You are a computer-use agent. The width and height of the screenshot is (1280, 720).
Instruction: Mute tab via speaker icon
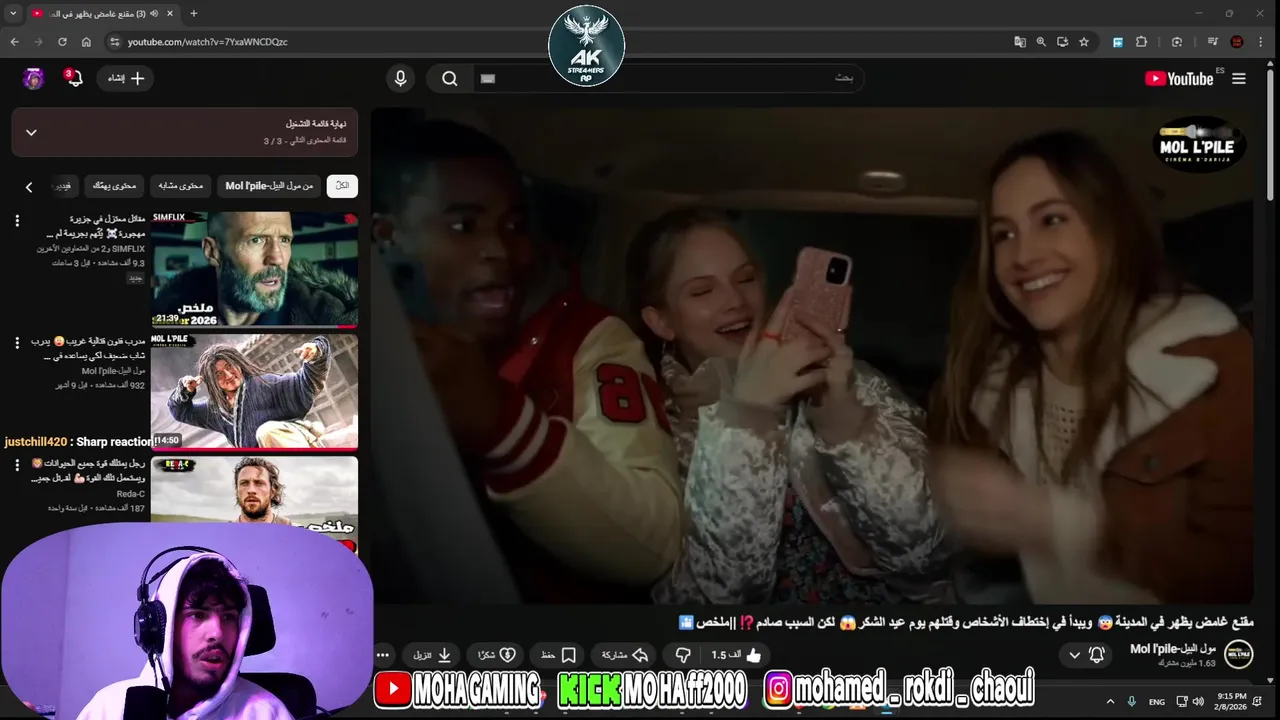click(153, 14)
